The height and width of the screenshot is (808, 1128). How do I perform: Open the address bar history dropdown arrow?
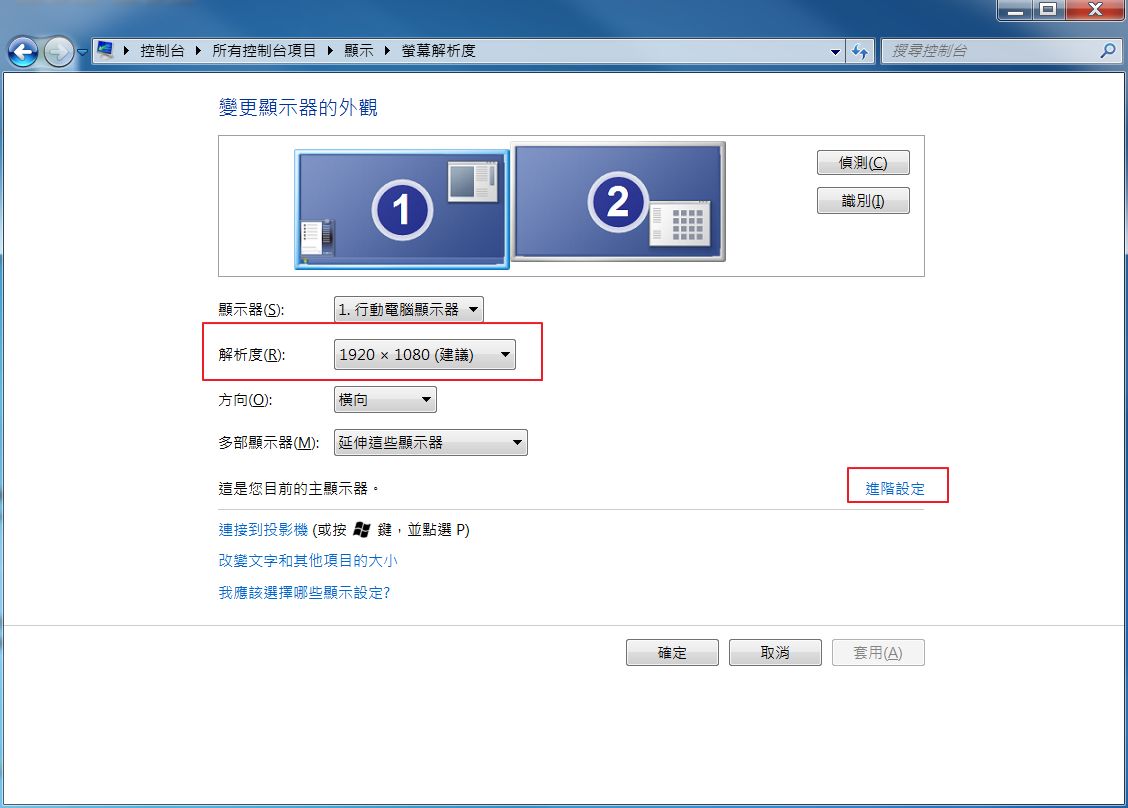click(x=834, y=51)
